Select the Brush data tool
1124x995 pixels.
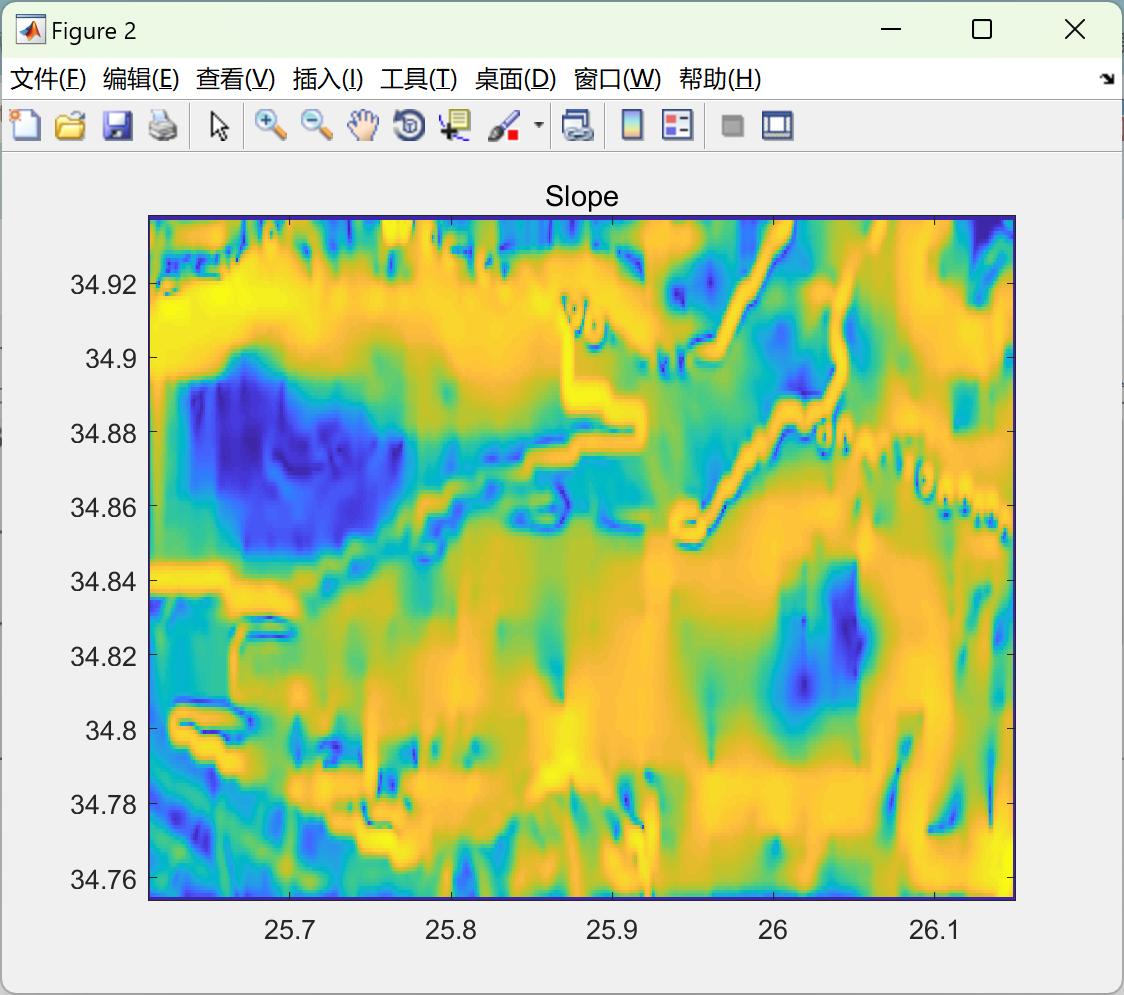point(504,125)
